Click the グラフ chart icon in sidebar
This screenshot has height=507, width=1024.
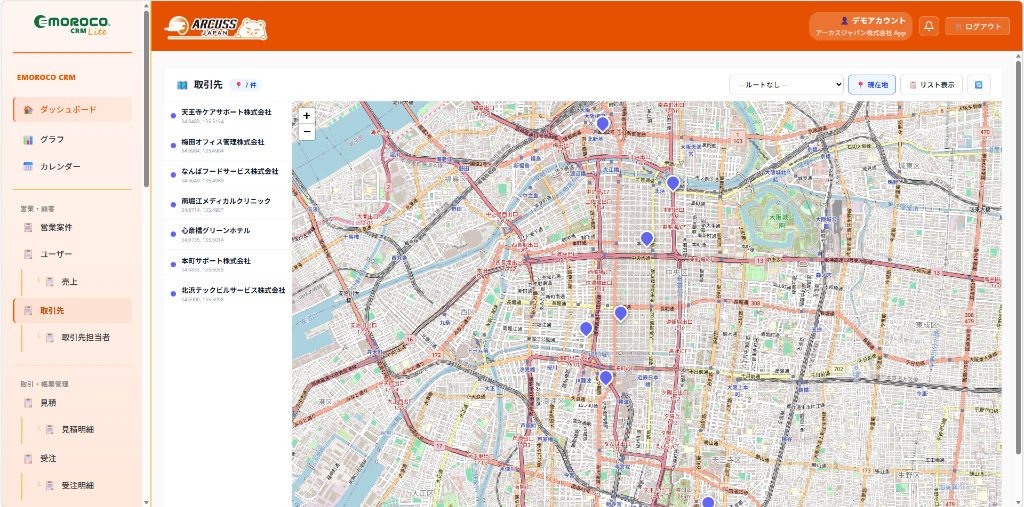[28, 140]
